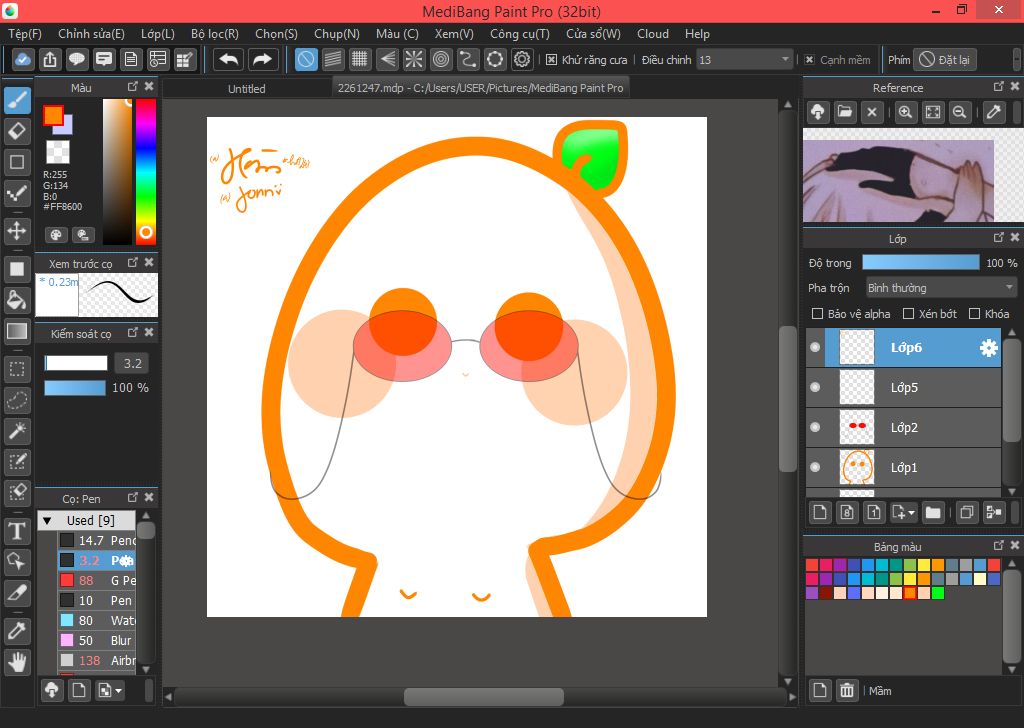
Task: Pick the Eyedropper tool
Action: click(17, 630)
